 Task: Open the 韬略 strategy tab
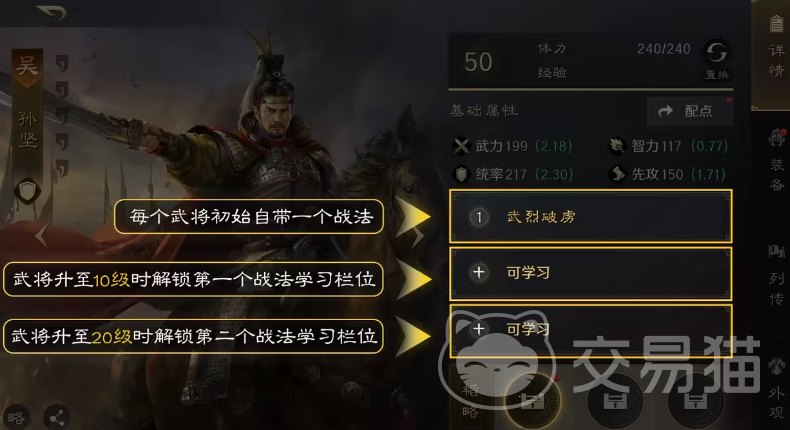(470, 401)
